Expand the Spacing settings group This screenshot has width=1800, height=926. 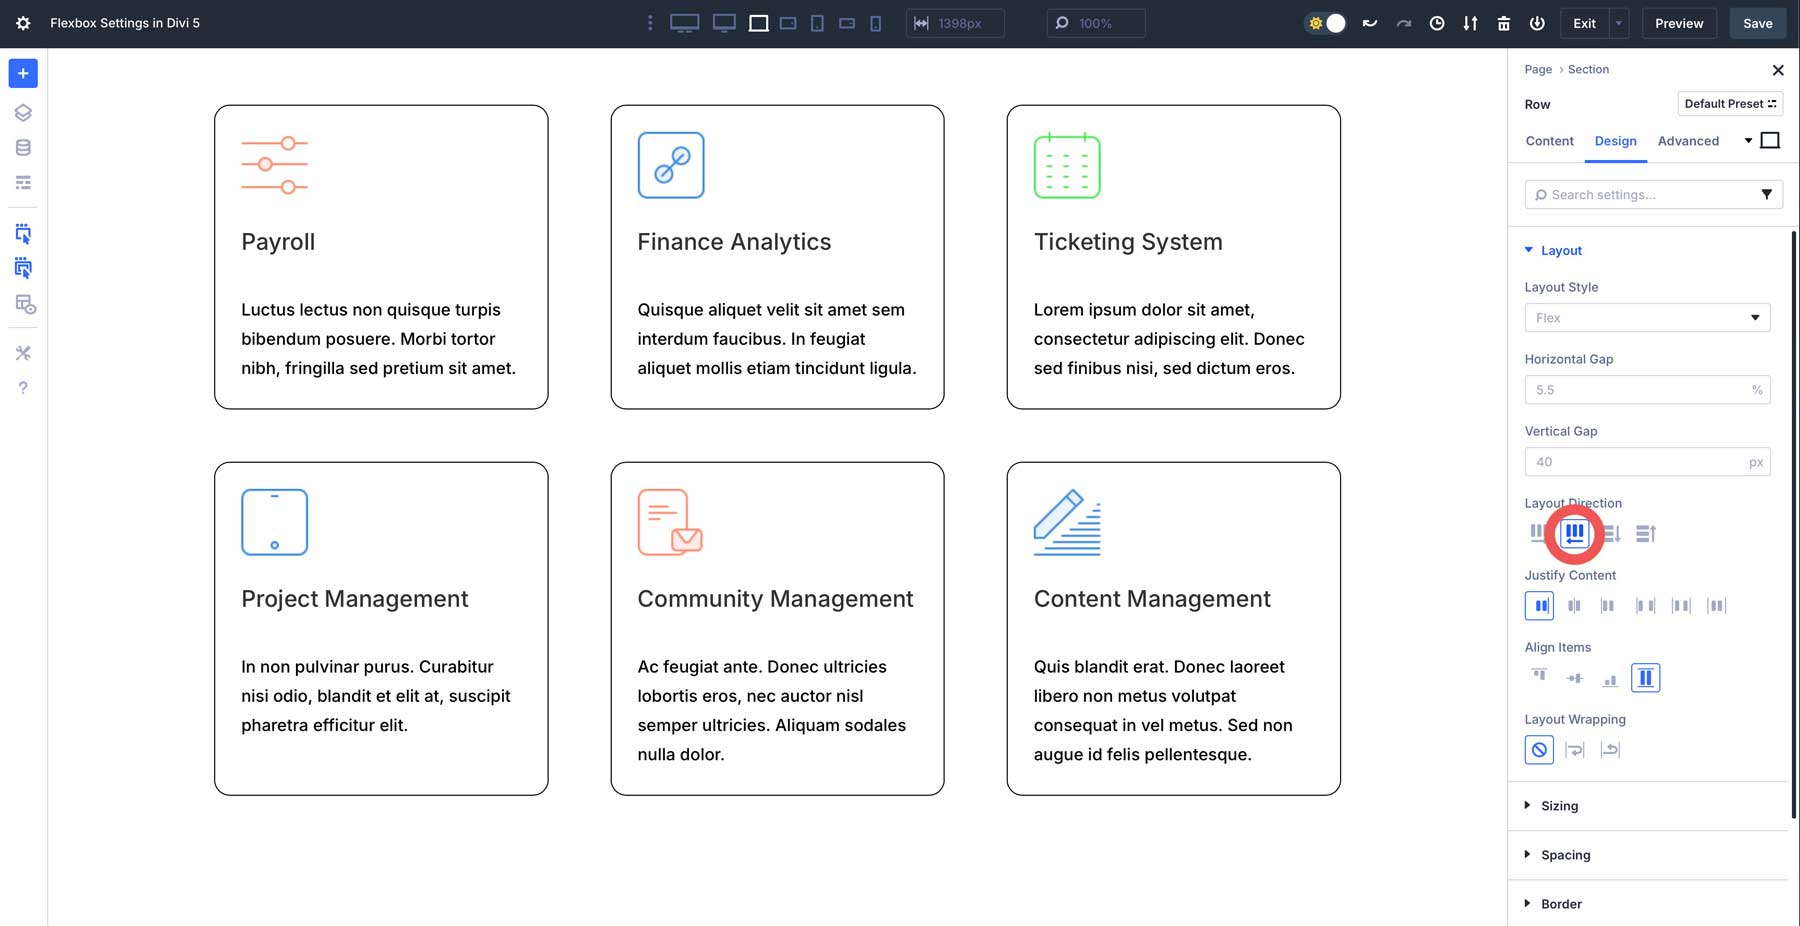pos(1565,855)
